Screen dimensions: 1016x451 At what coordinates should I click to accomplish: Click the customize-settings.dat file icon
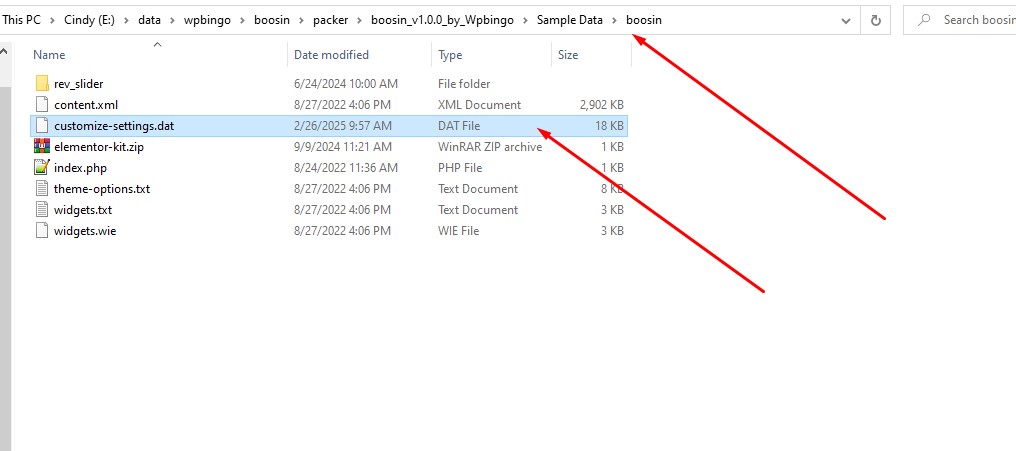click(x=42, y=126)
